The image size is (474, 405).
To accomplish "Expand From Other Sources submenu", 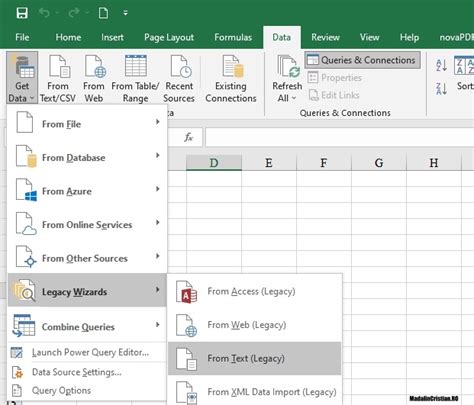I will (x=87, y=258).
